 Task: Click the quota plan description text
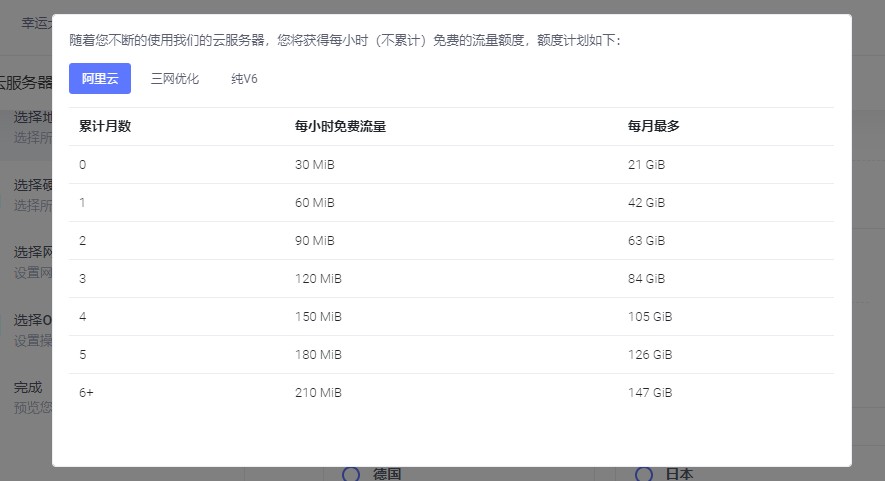345,41
